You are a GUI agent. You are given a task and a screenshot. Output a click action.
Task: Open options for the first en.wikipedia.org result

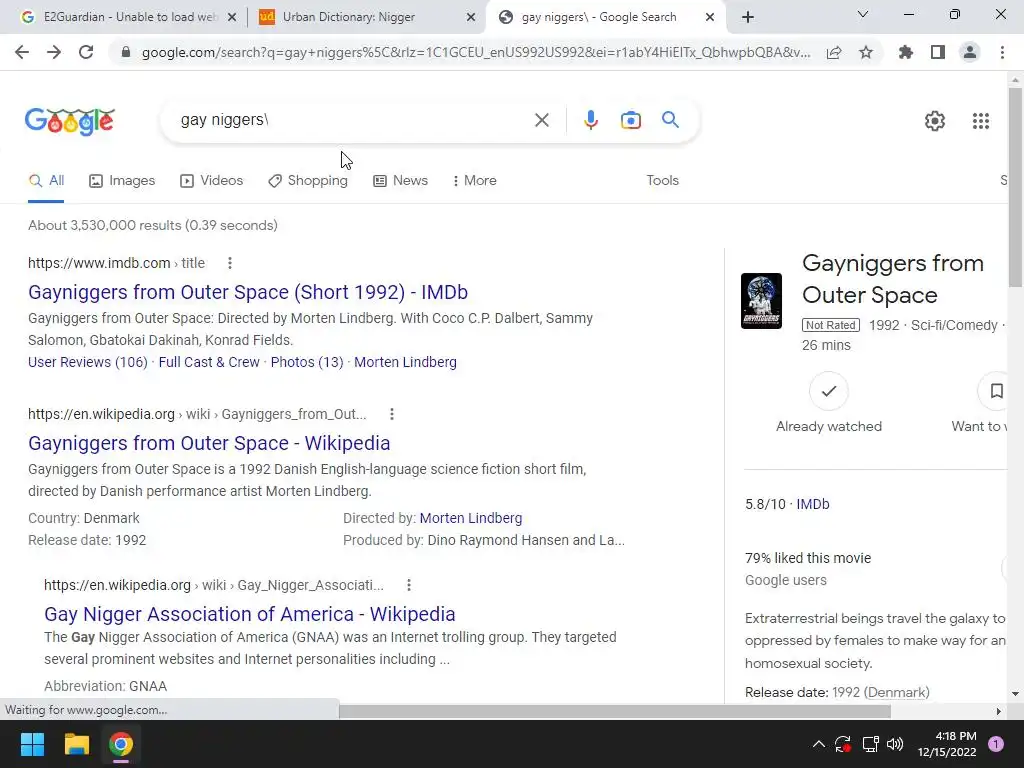pos(391,414)
